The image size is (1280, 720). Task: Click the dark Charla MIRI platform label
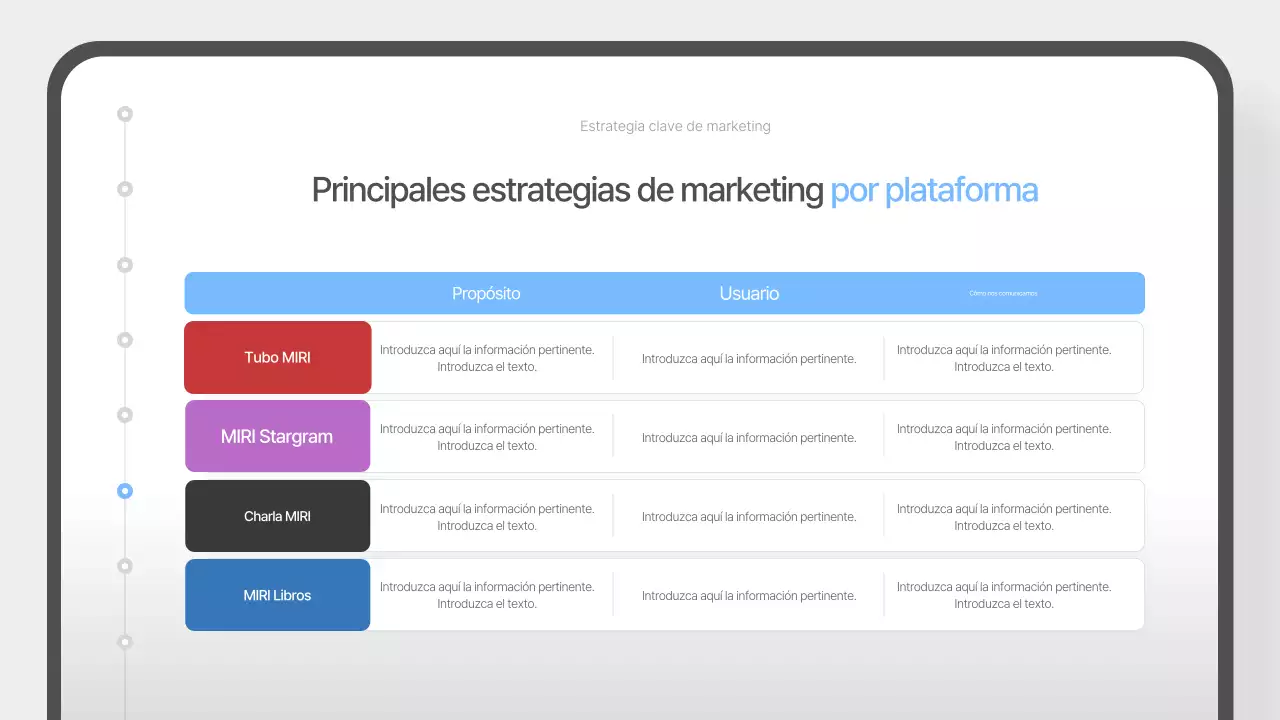pos(277,515)
